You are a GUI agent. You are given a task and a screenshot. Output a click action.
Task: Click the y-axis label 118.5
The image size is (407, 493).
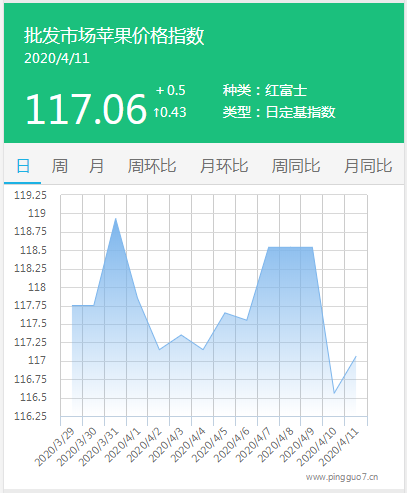pyautogui.click(x=33, y=250)
